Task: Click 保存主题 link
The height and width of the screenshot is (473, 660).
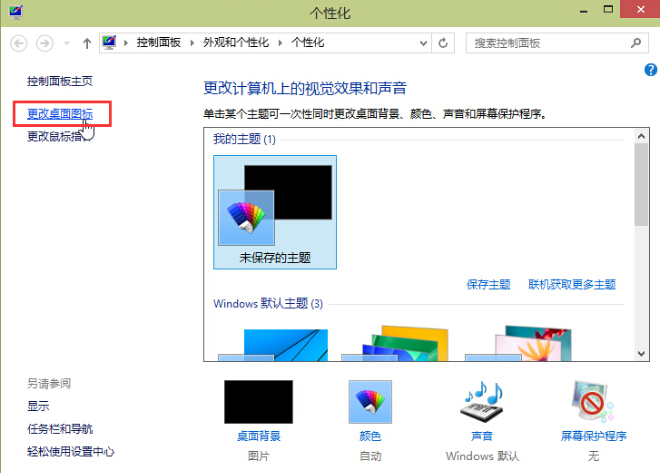Action: pyautogui.click(x=488, y=284)
